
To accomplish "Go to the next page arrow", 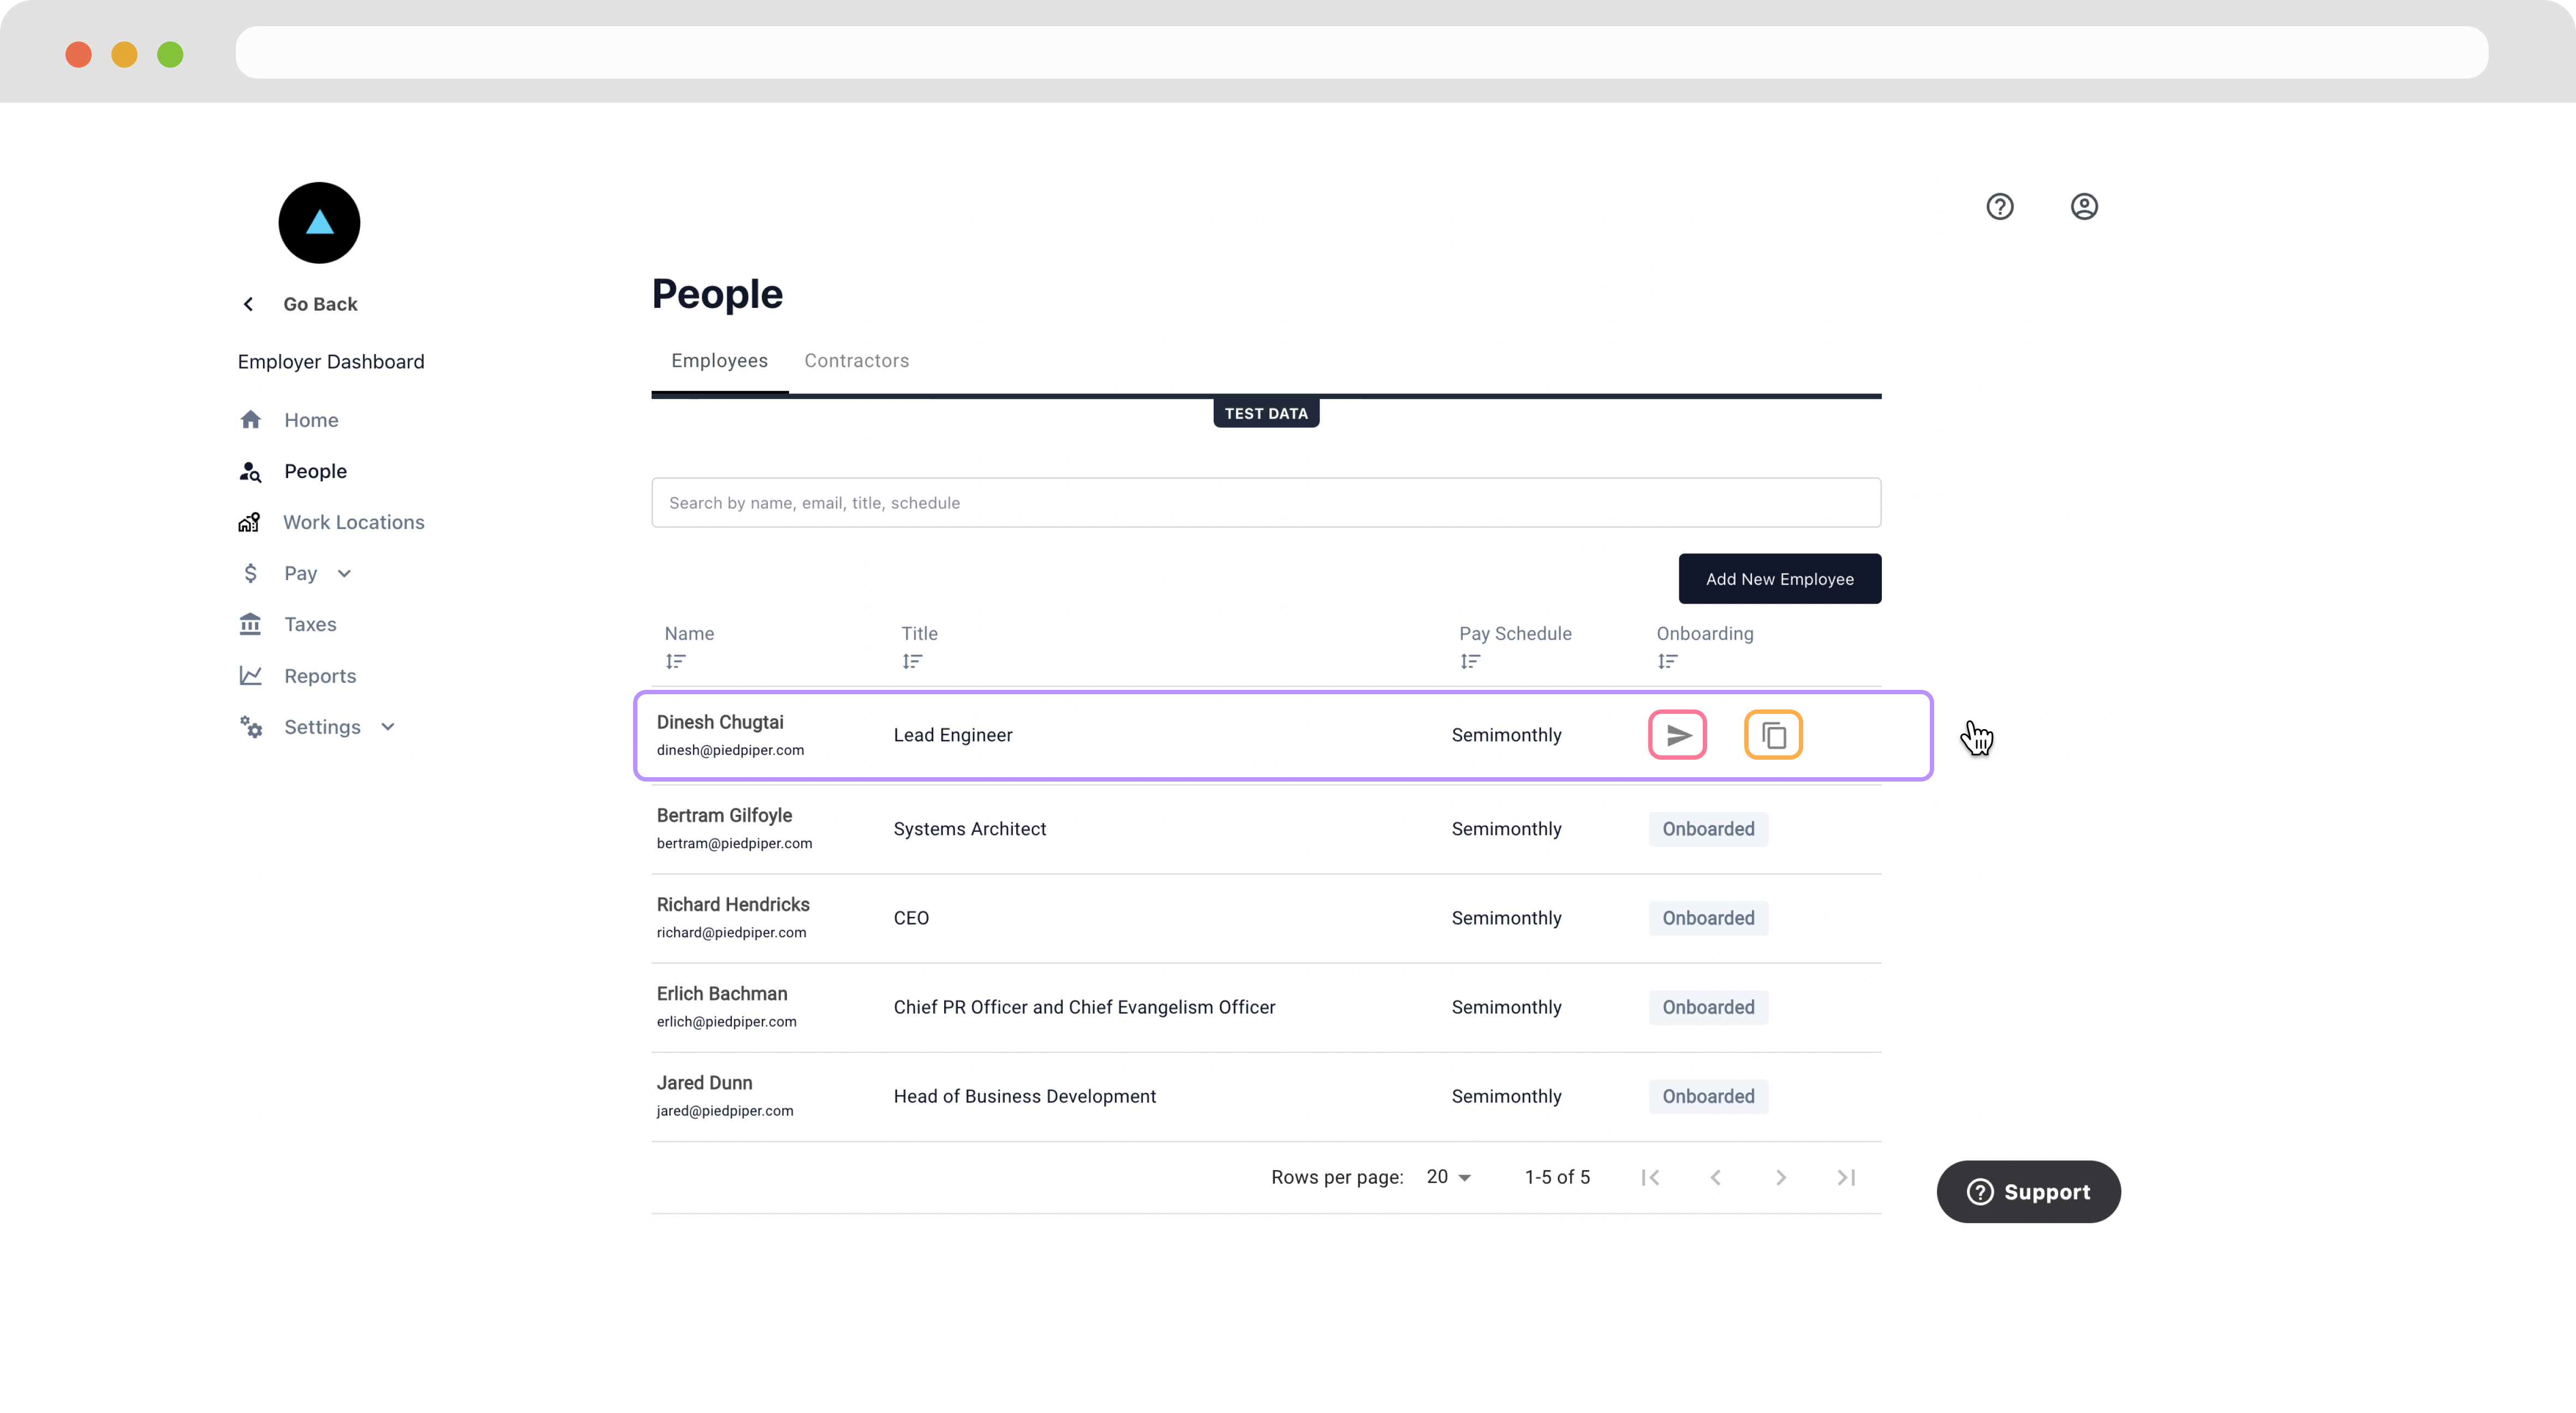I will 1780,1178.
